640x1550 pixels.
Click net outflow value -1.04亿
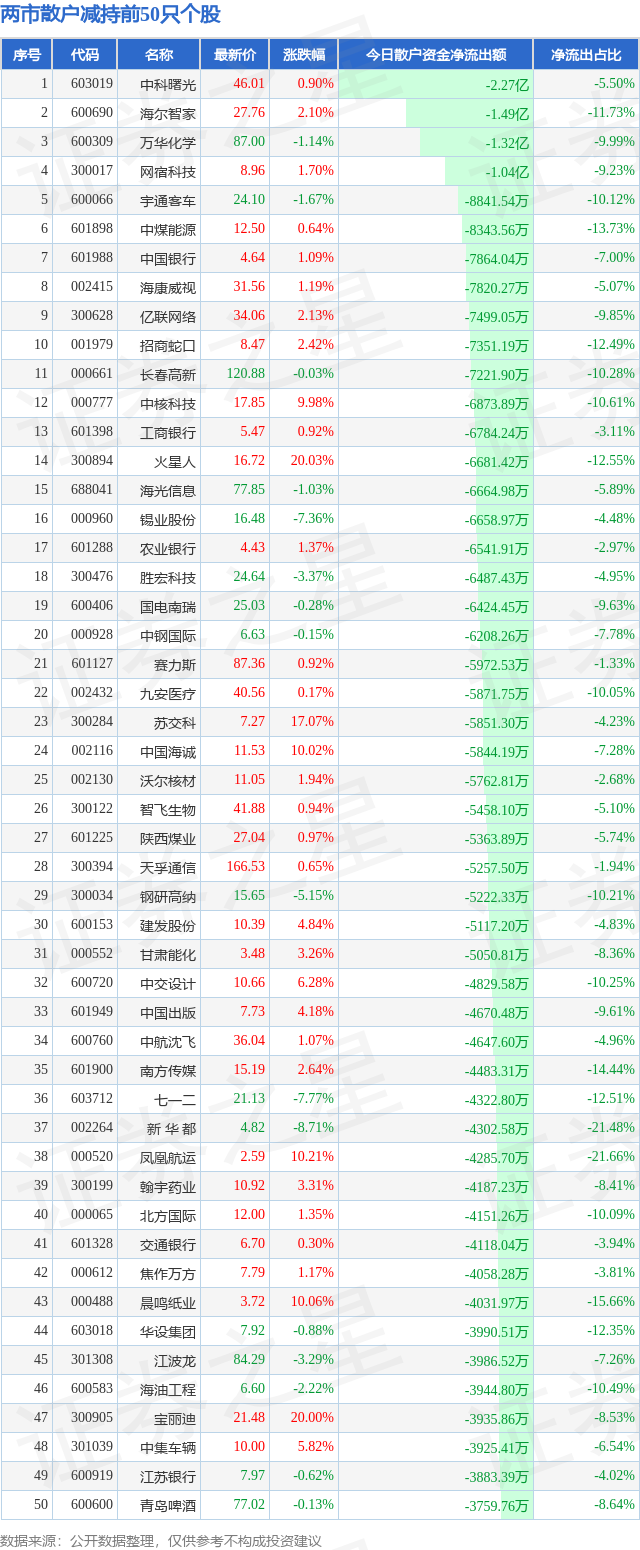click(x=507, y=171)
